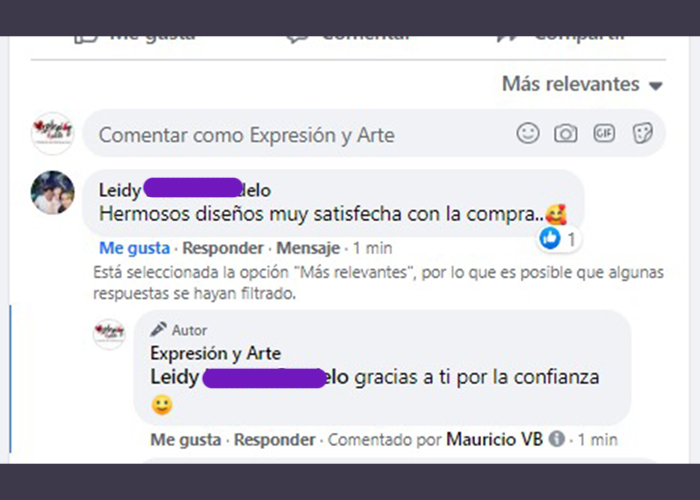This screenshot has width=700, height=500.
Task: Open the sticker picker icon
Action: click(x=642, y=133)
